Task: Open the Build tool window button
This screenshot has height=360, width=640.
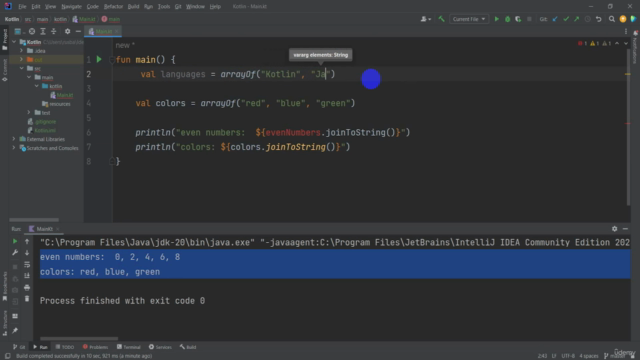Action: [188, 347]
